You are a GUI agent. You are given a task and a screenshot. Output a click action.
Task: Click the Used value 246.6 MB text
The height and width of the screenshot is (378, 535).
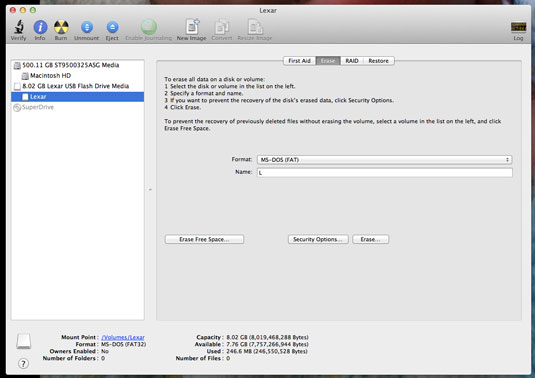(x=267, y=351)
